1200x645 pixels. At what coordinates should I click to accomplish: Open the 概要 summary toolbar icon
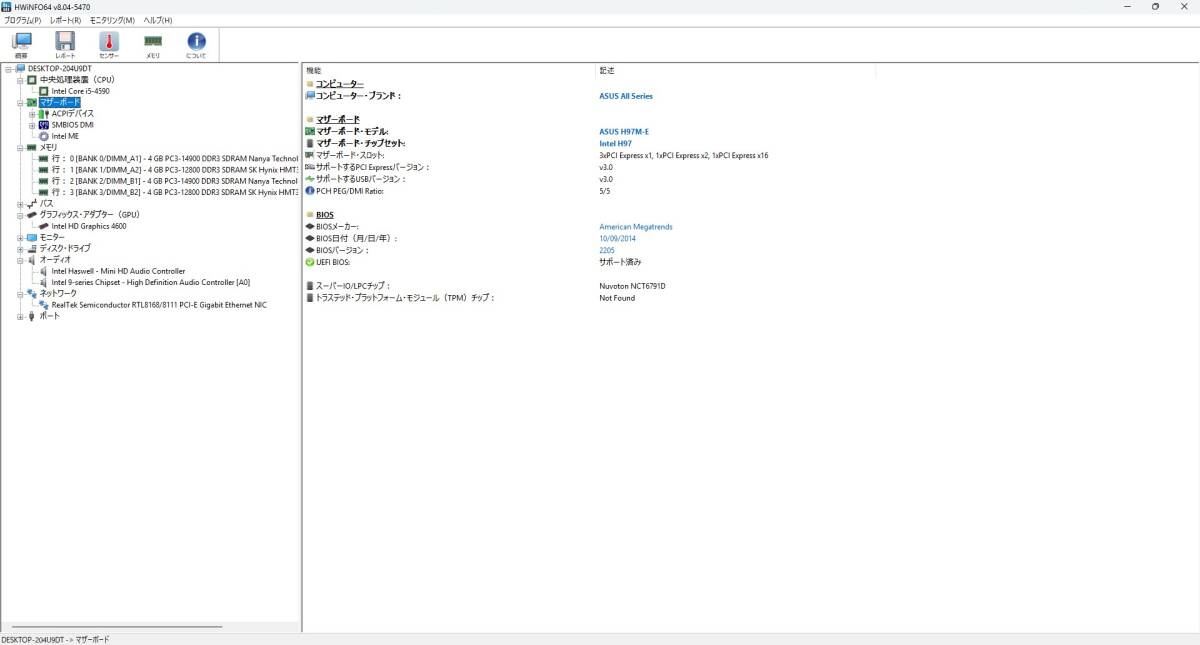point(22,45)
